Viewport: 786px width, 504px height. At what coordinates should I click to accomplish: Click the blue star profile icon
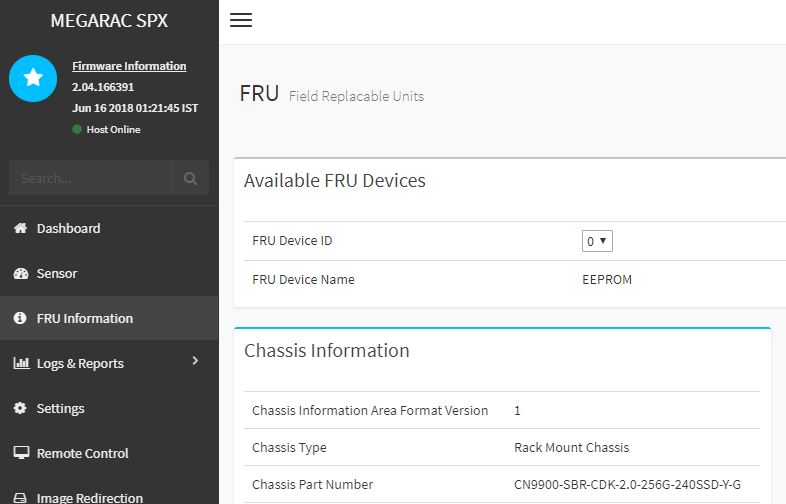pos(33,78)
